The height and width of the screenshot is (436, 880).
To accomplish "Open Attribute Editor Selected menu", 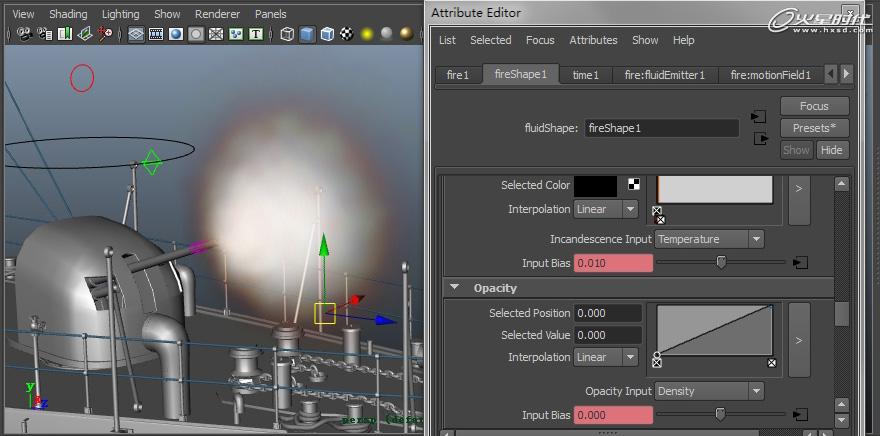I will point(491,40).
